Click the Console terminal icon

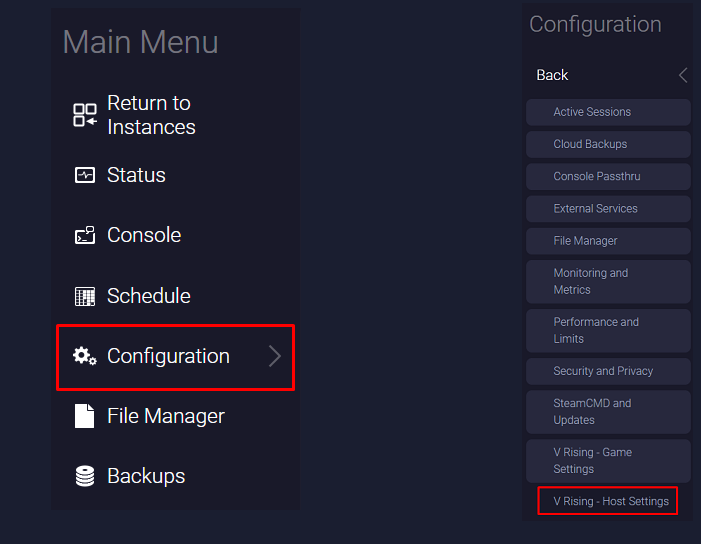point(85,235)
